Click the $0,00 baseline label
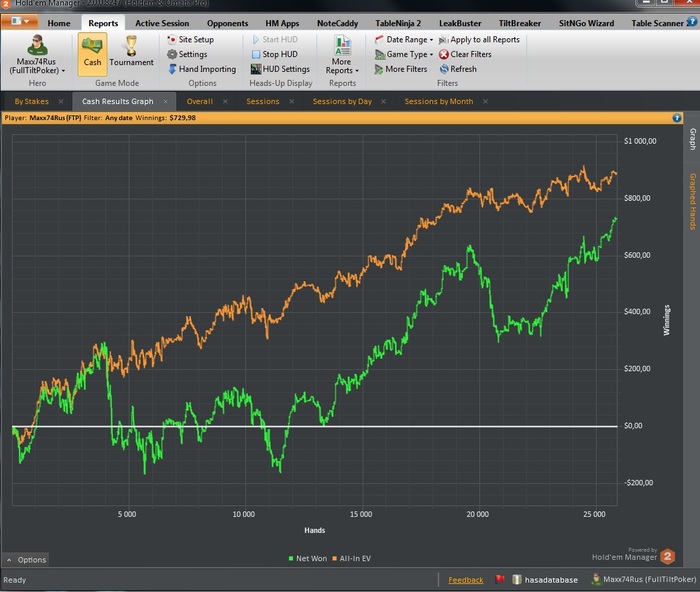This screenshot has height=592, width=700. tap(633, 425)
